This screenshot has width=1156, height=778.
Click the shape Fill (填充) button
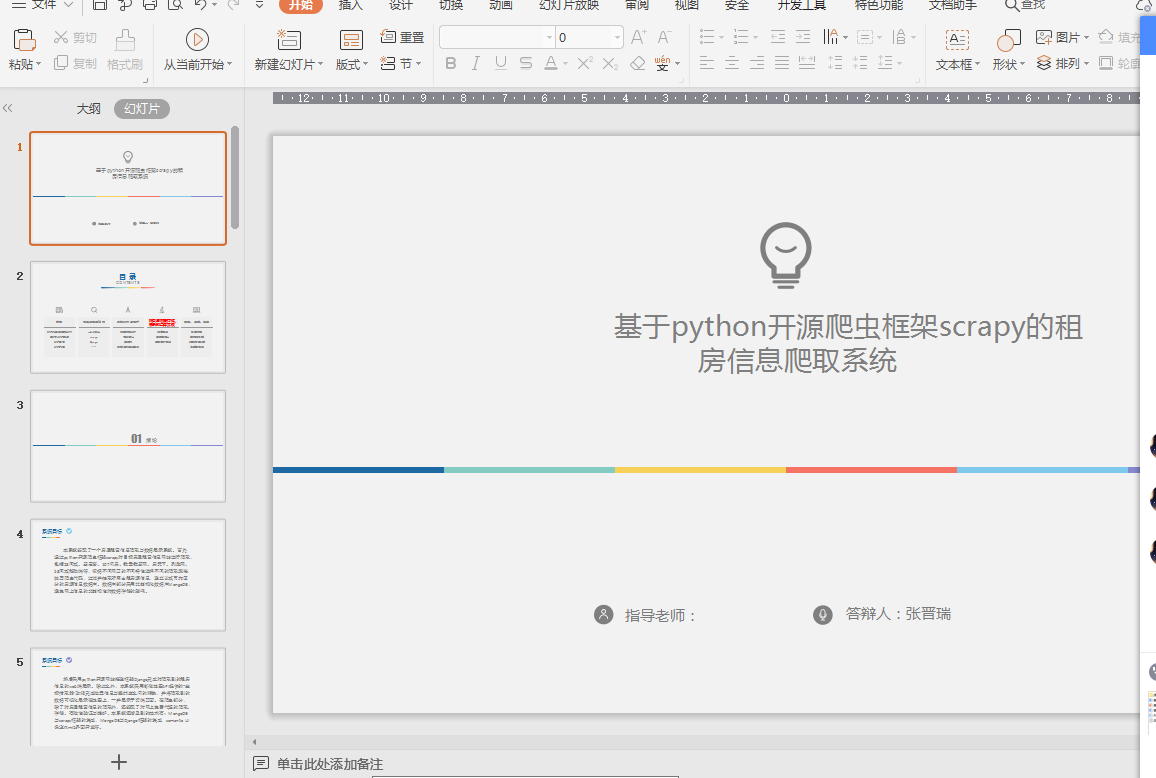click(x=1117, y=37)
